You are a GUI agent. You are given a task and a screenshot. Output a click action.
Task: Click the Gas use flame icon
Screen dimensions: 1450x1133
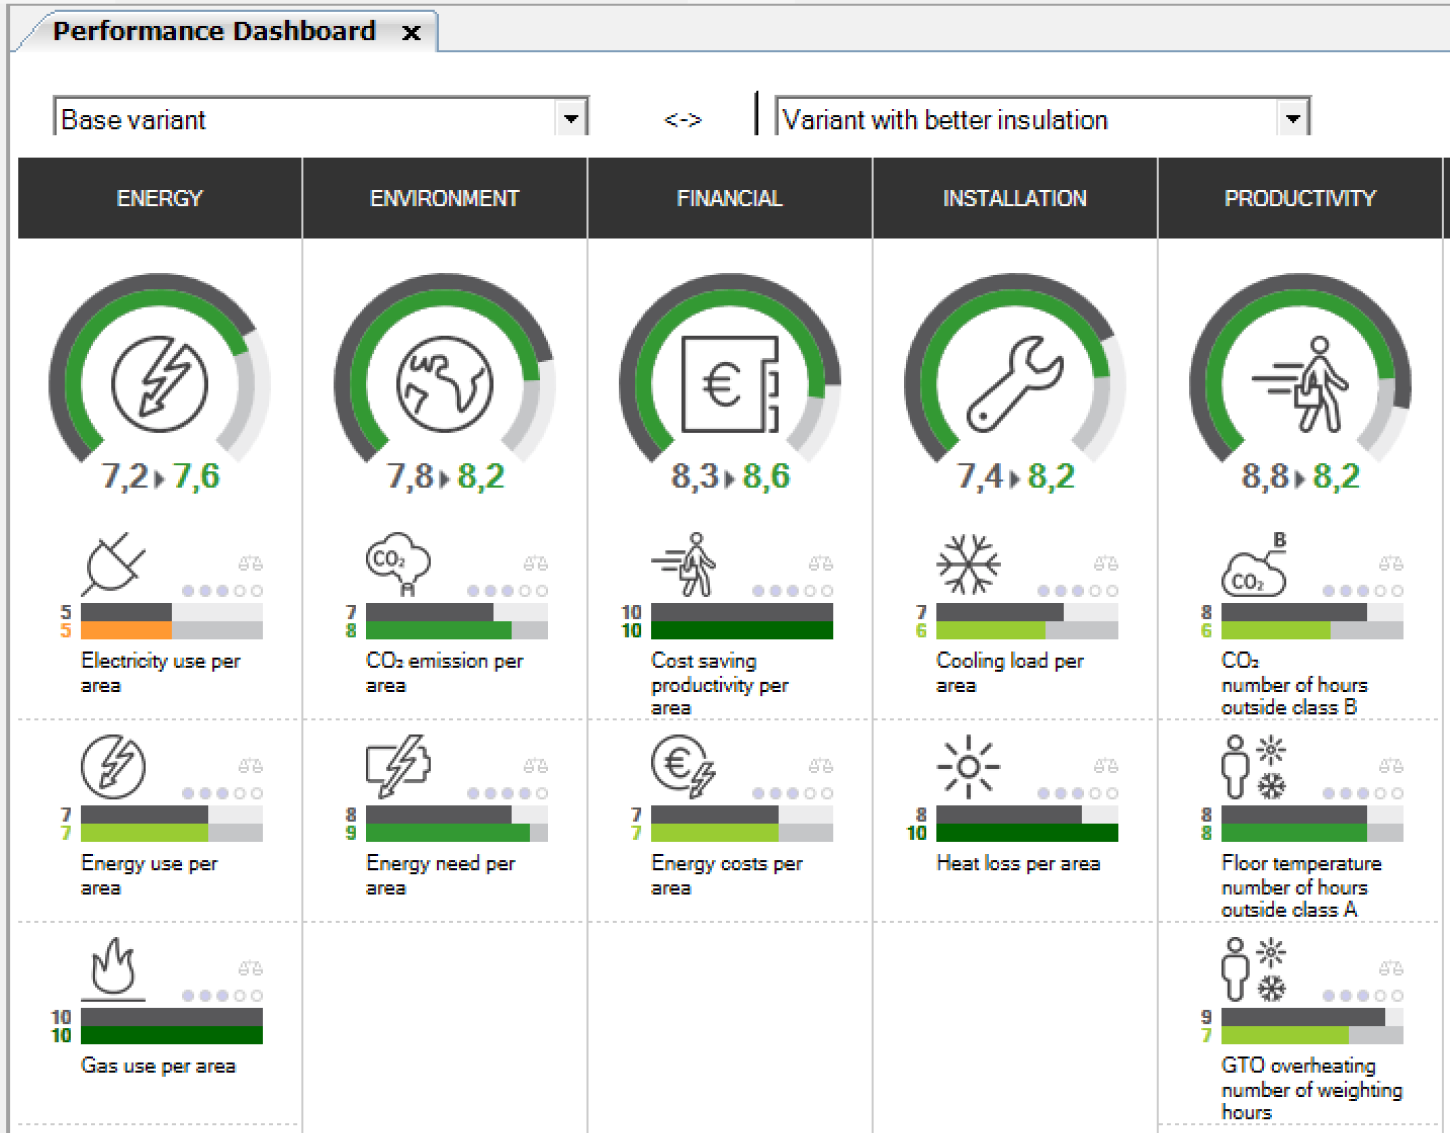pyautogui.click(x=113, y=968)
